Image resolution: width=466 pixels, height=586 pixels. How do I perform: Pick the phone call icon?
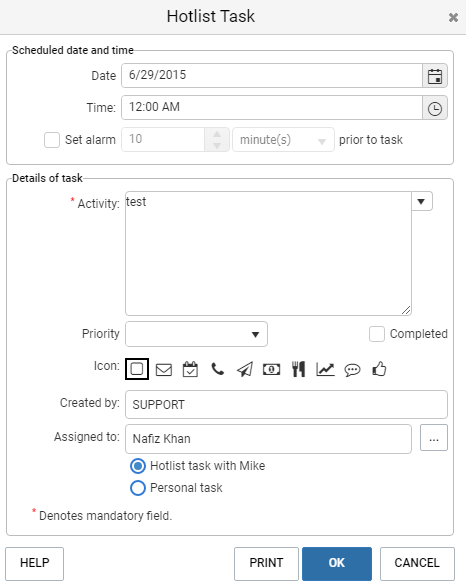[x=217, y=369]
